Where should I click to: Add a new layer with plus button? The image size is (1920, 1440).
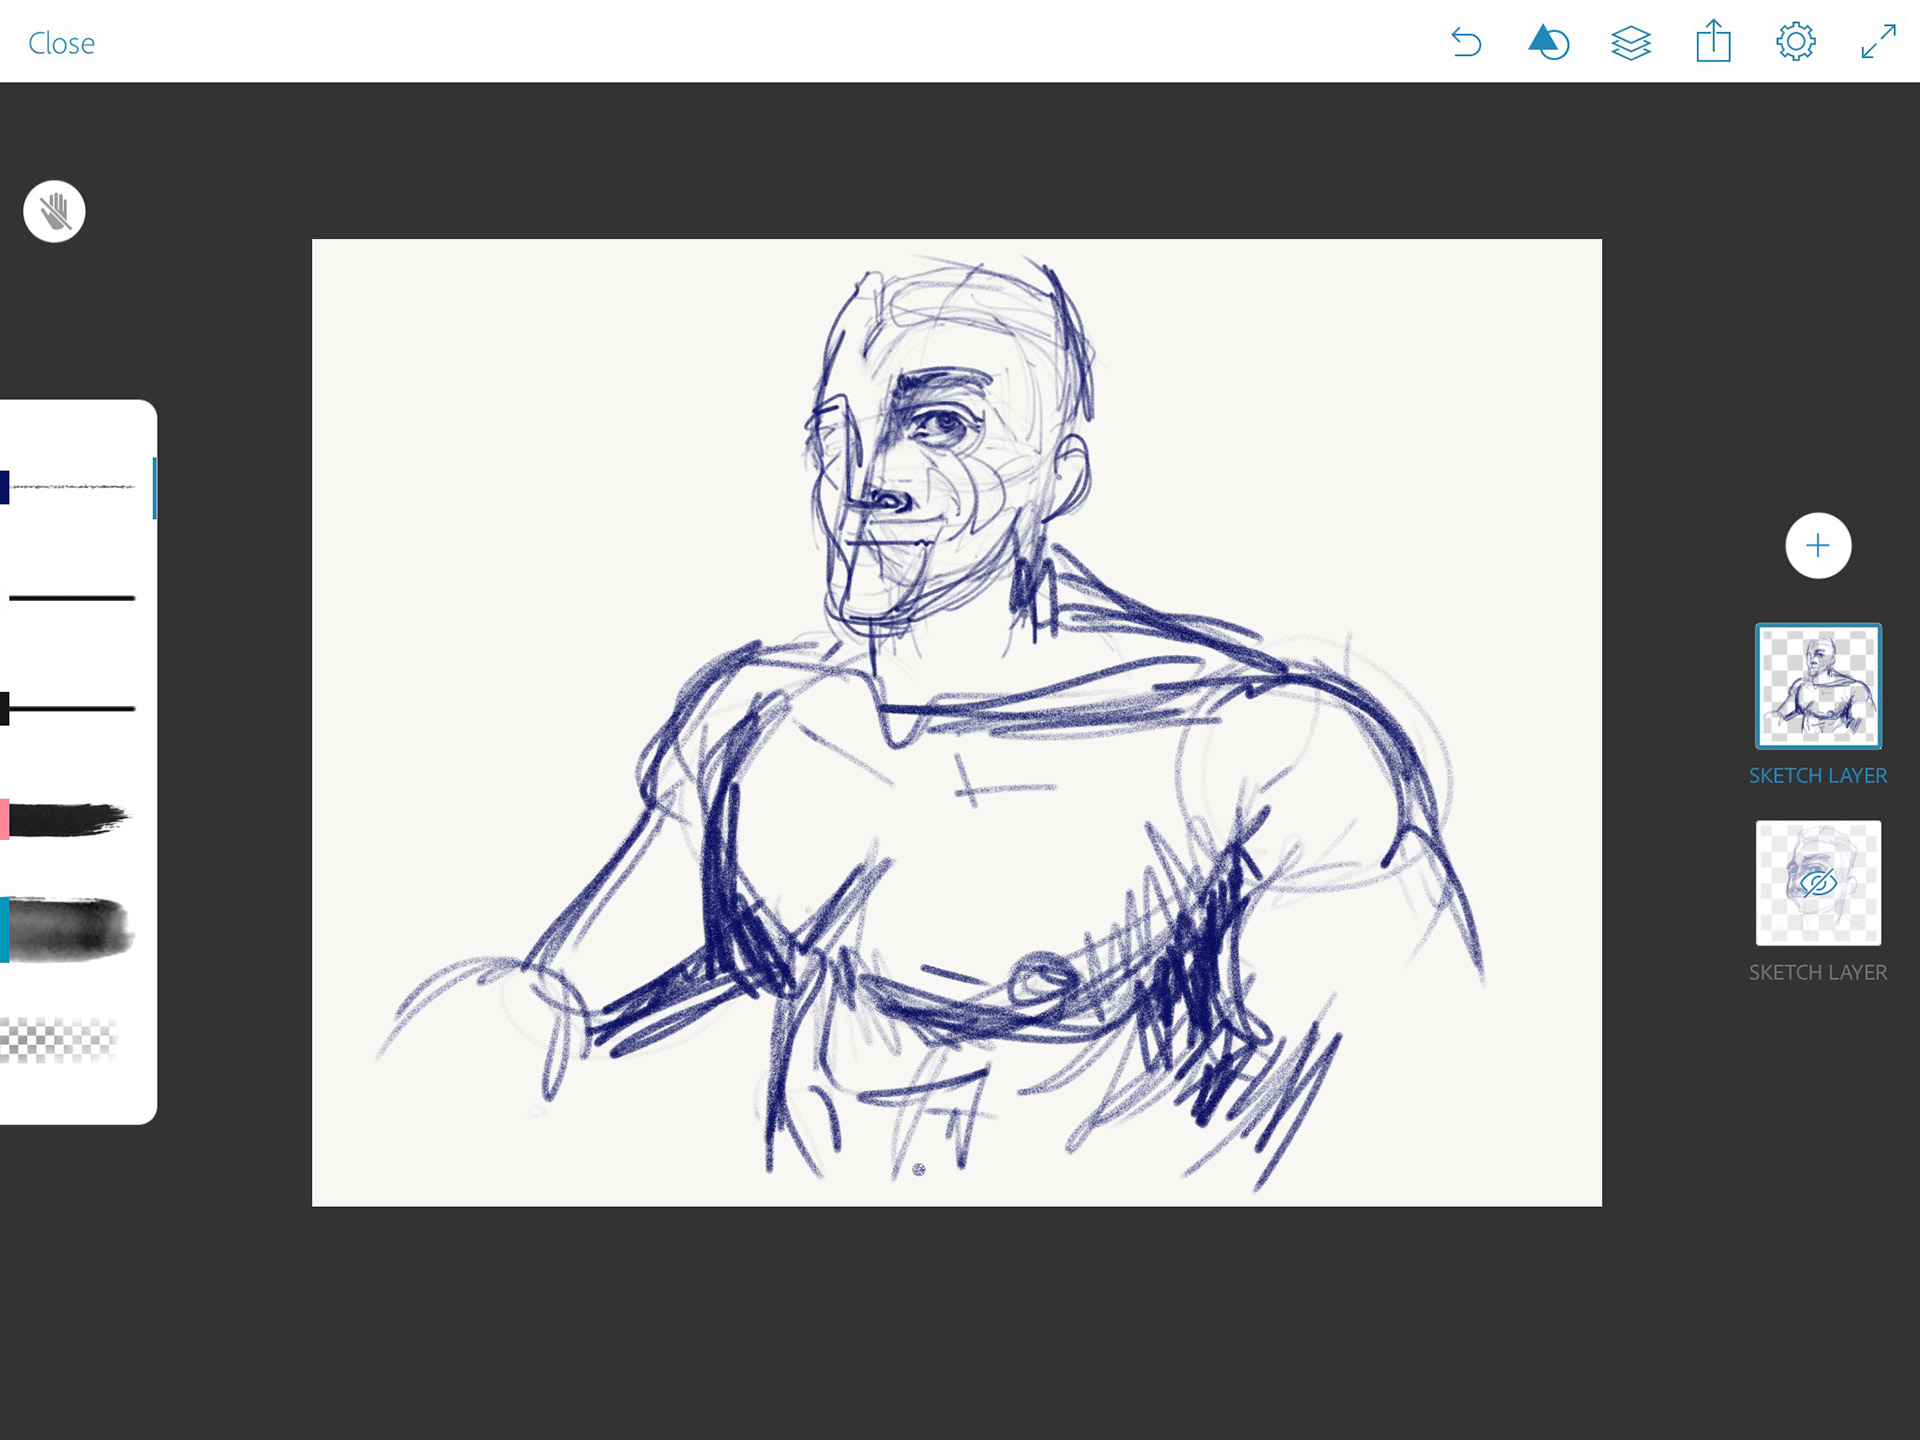(x=1817, y=546)
